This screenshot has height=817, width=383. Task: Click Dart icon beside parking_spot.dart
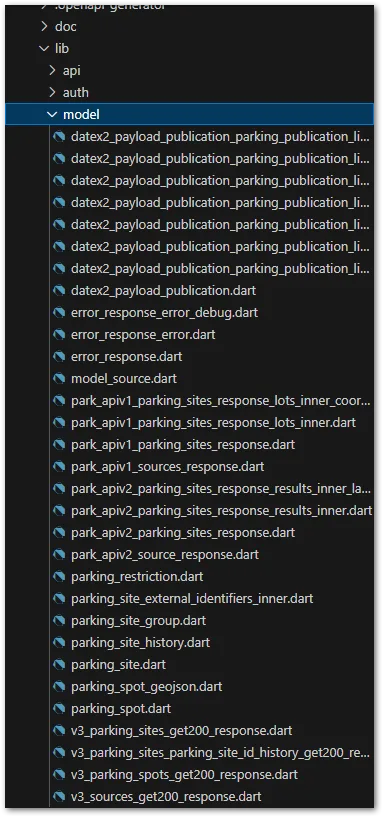(x=59, y=709)
